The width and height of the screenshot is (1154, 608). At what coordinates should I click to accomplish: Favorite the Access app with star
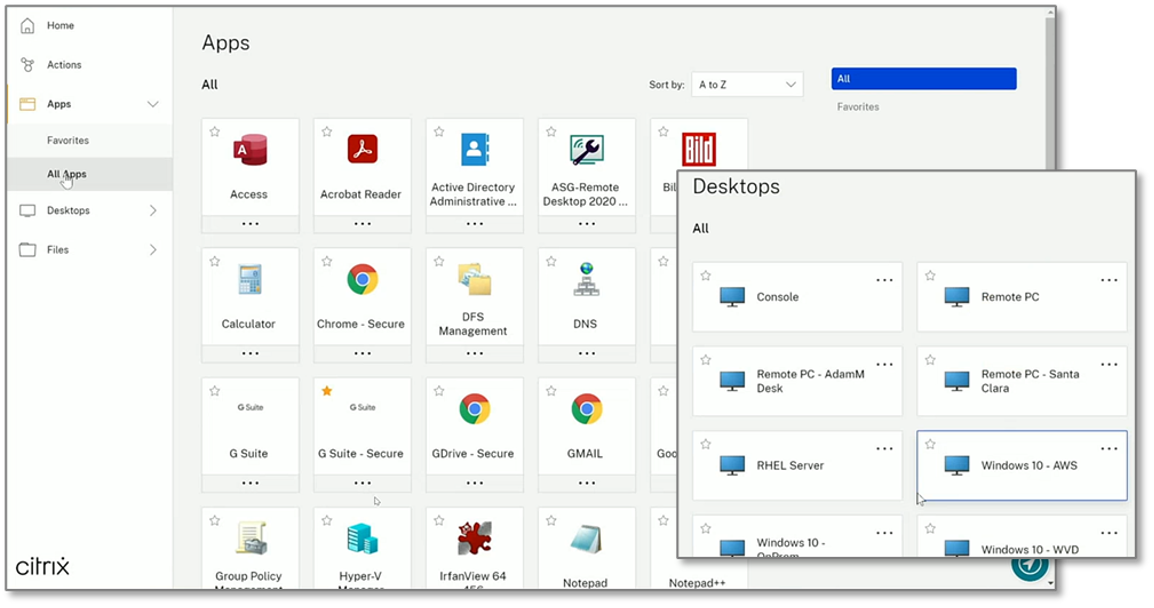(x=215, y=132)
